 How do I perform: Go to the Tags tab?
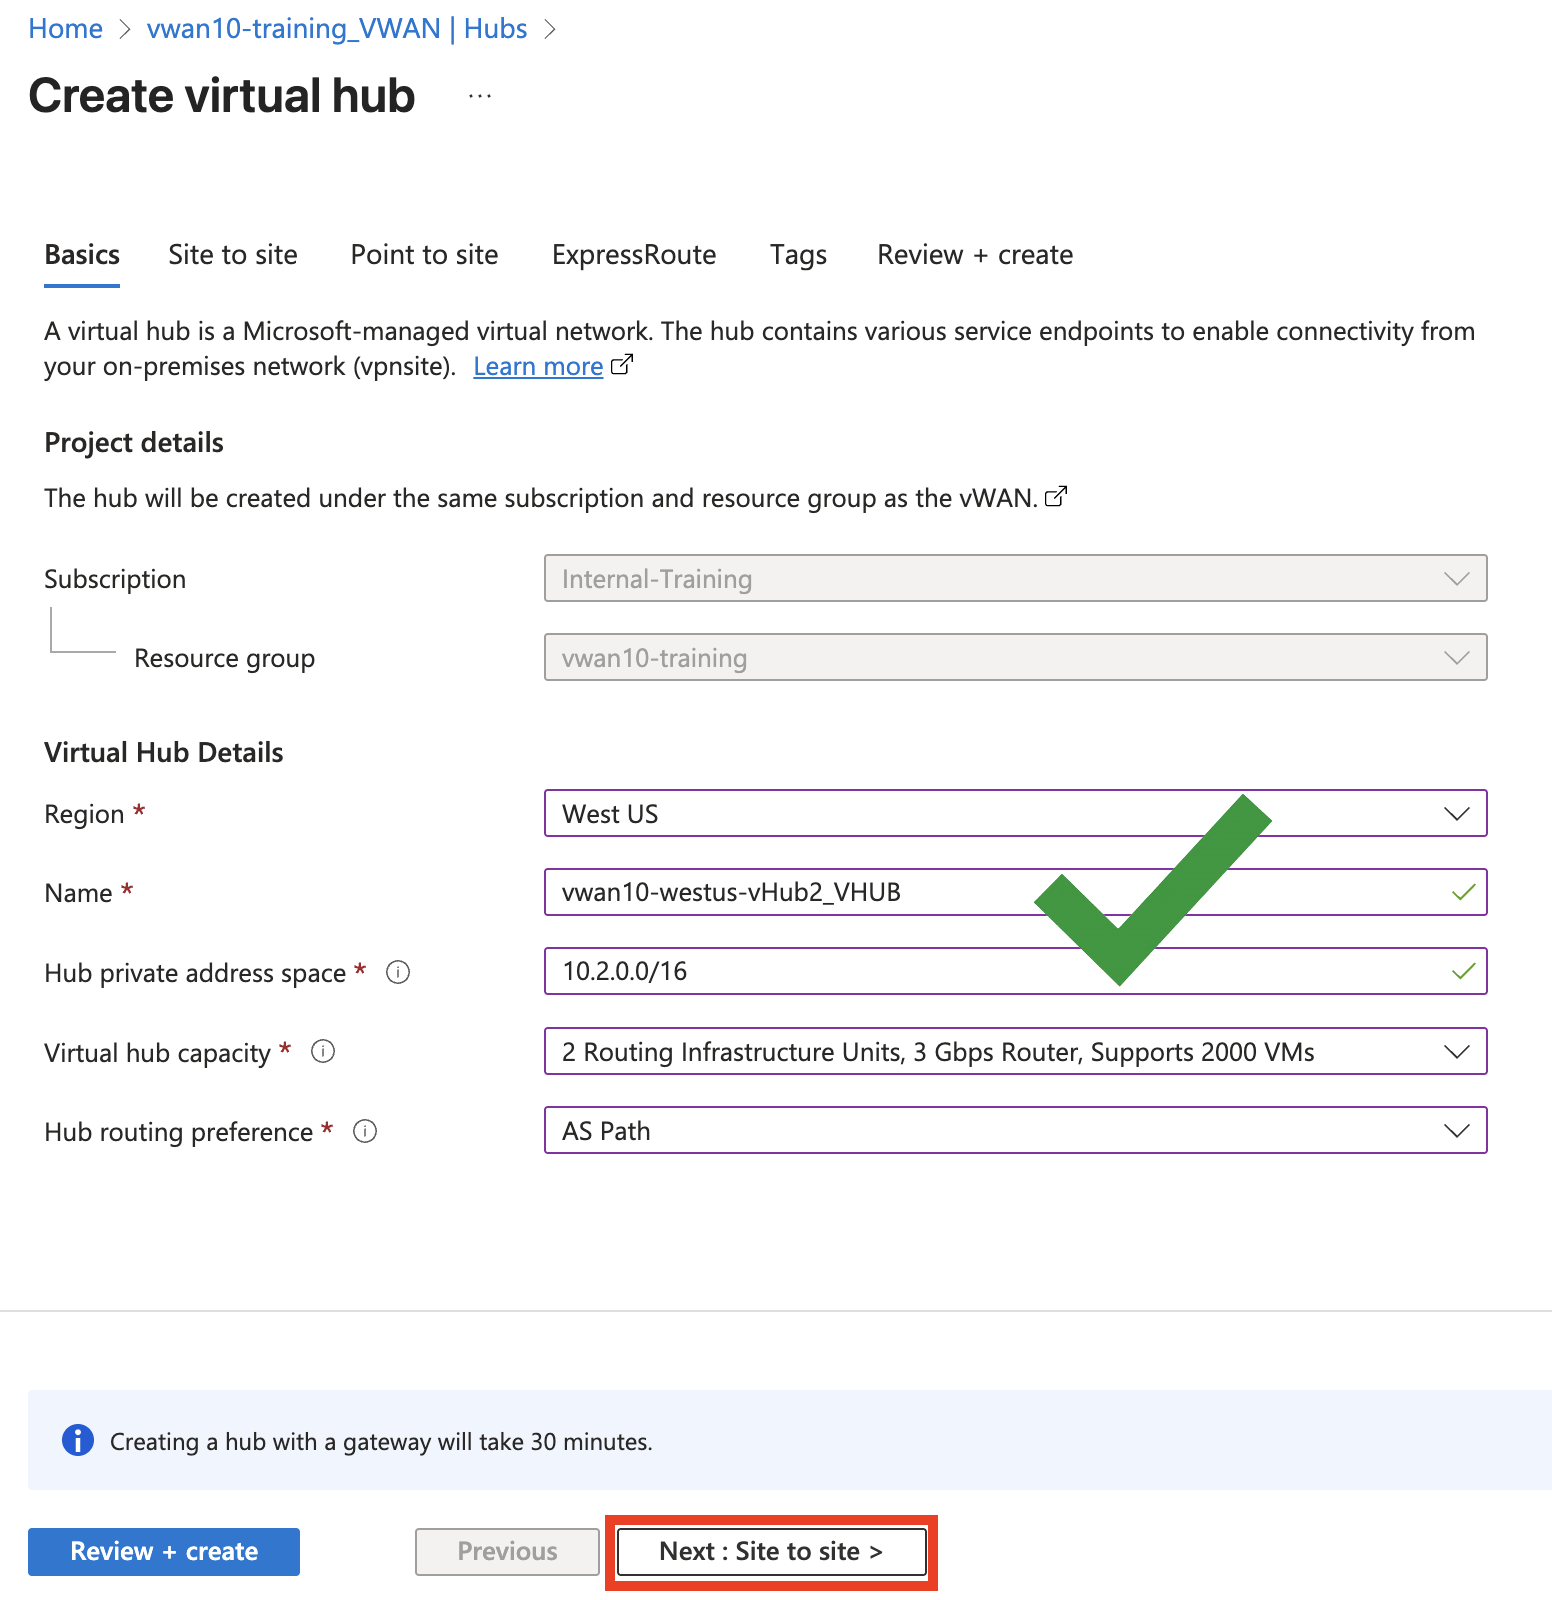click(798, 255)
